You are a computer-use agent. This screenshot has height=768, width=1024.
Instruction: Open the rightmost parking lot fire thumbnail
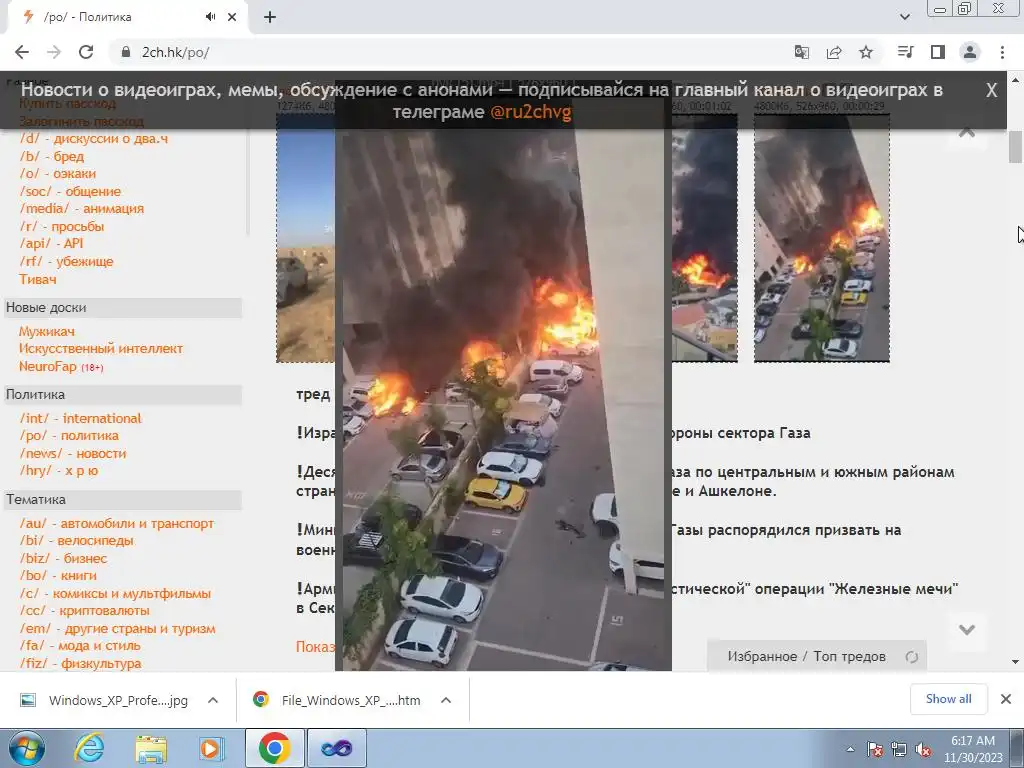(x=822, y=238)
